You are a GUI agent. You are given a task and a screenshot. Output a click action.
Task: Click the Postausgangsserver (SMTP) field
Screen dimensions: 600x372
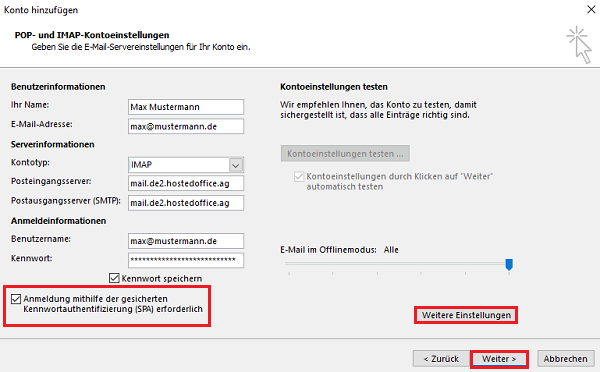click(x=186, y=203)
